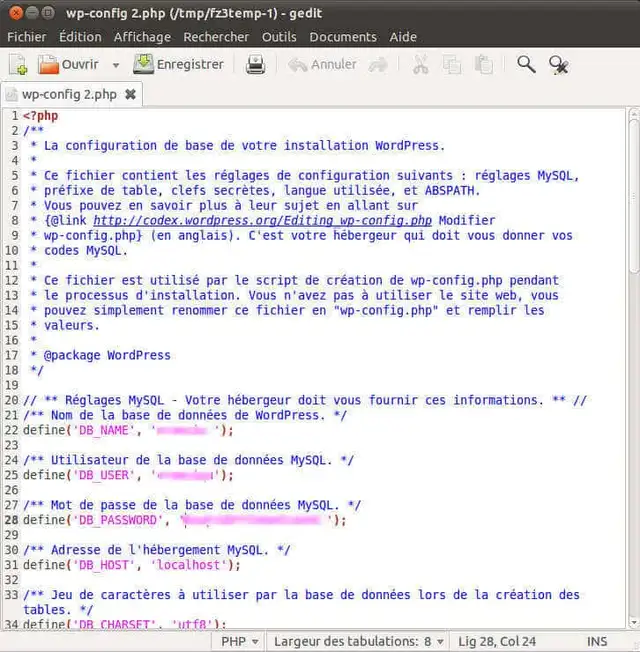This screenshot has width=640, height=652.
Task: Paste with clipboard icon
Action: pos(484,65)
